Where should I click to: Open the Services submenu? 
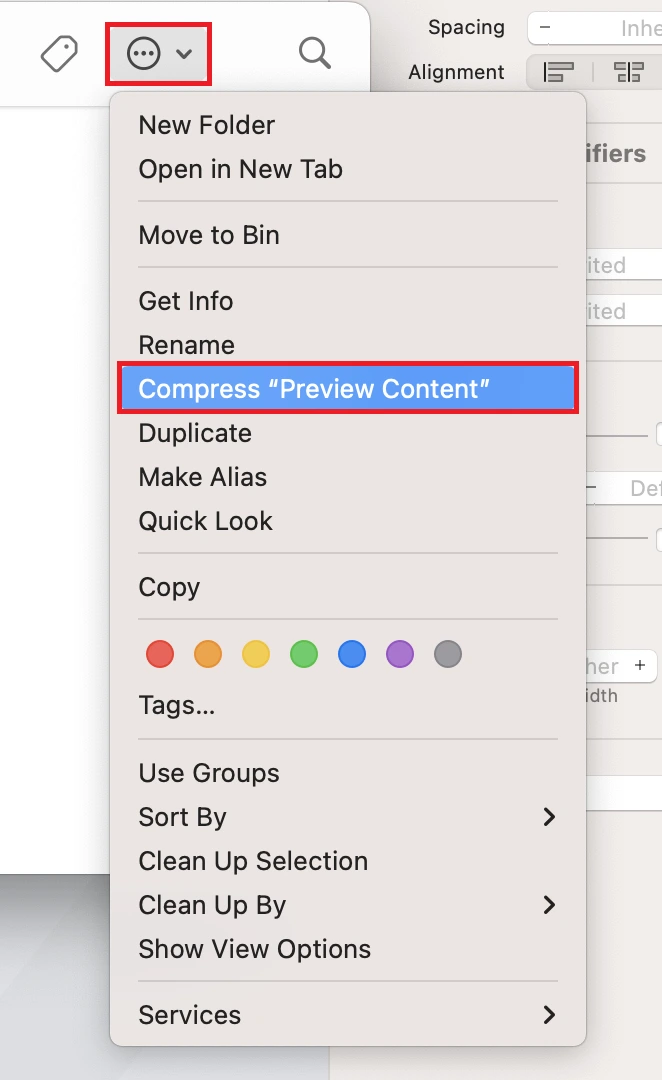(189, 1015)
